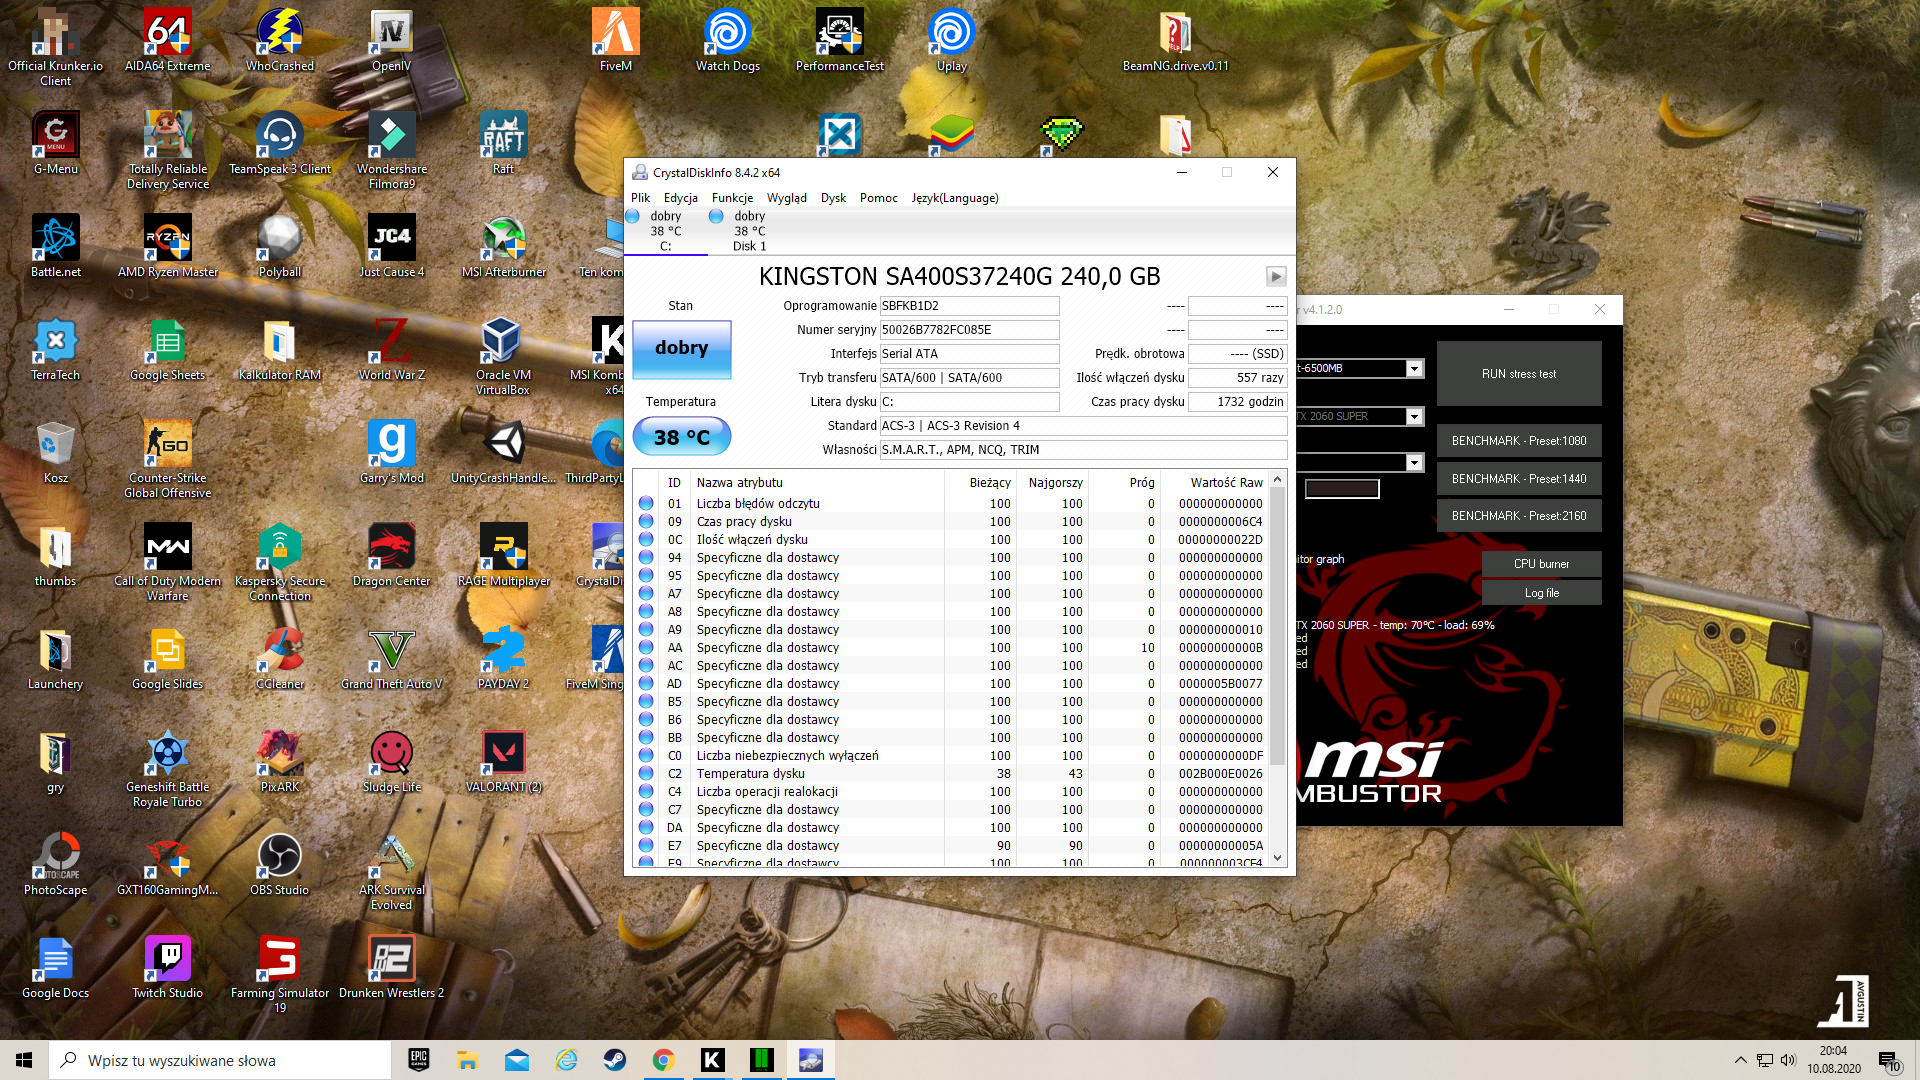The height and width of the screenshot is (1080, 1920).
Task: Click Kombustor empty input box
Action: (x=1342, y=489)
